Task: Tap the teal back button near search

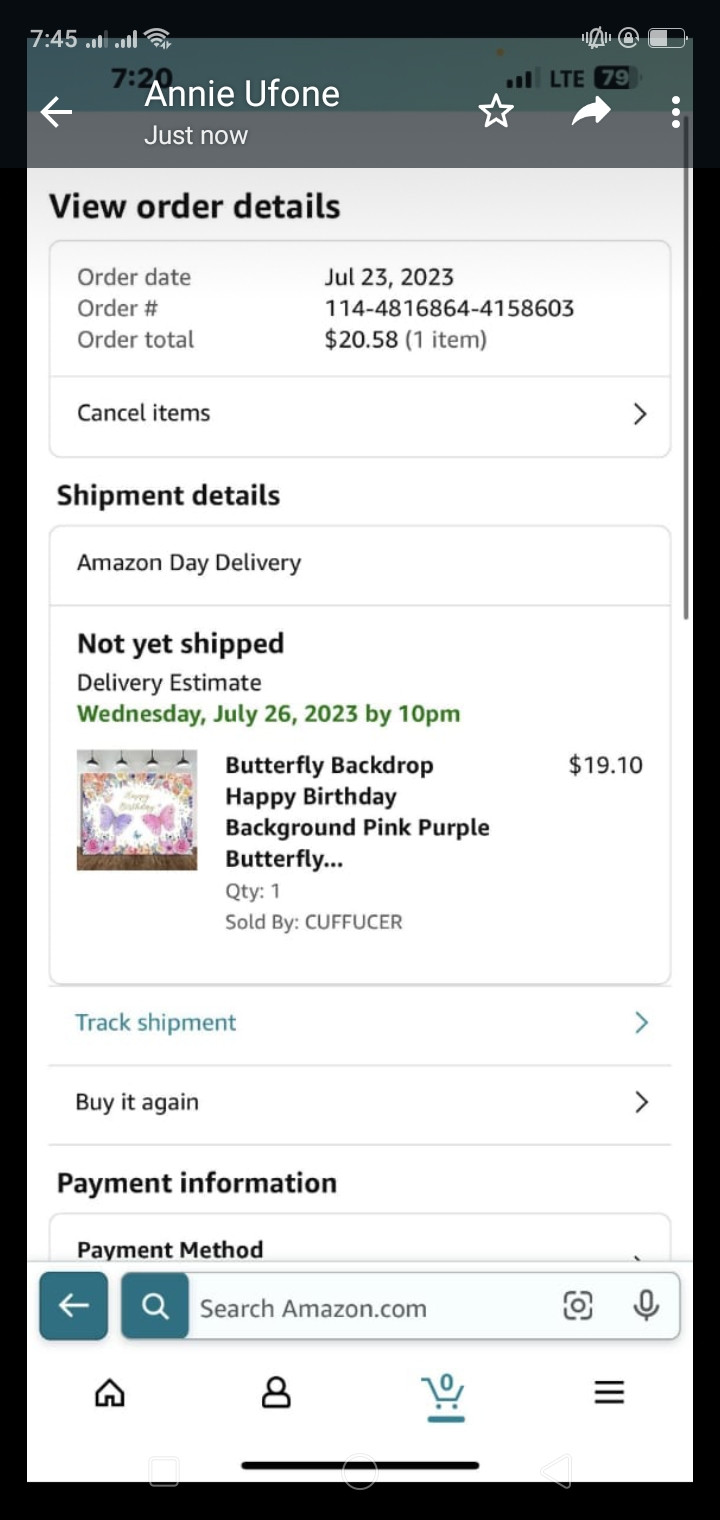Action: 74,1306
